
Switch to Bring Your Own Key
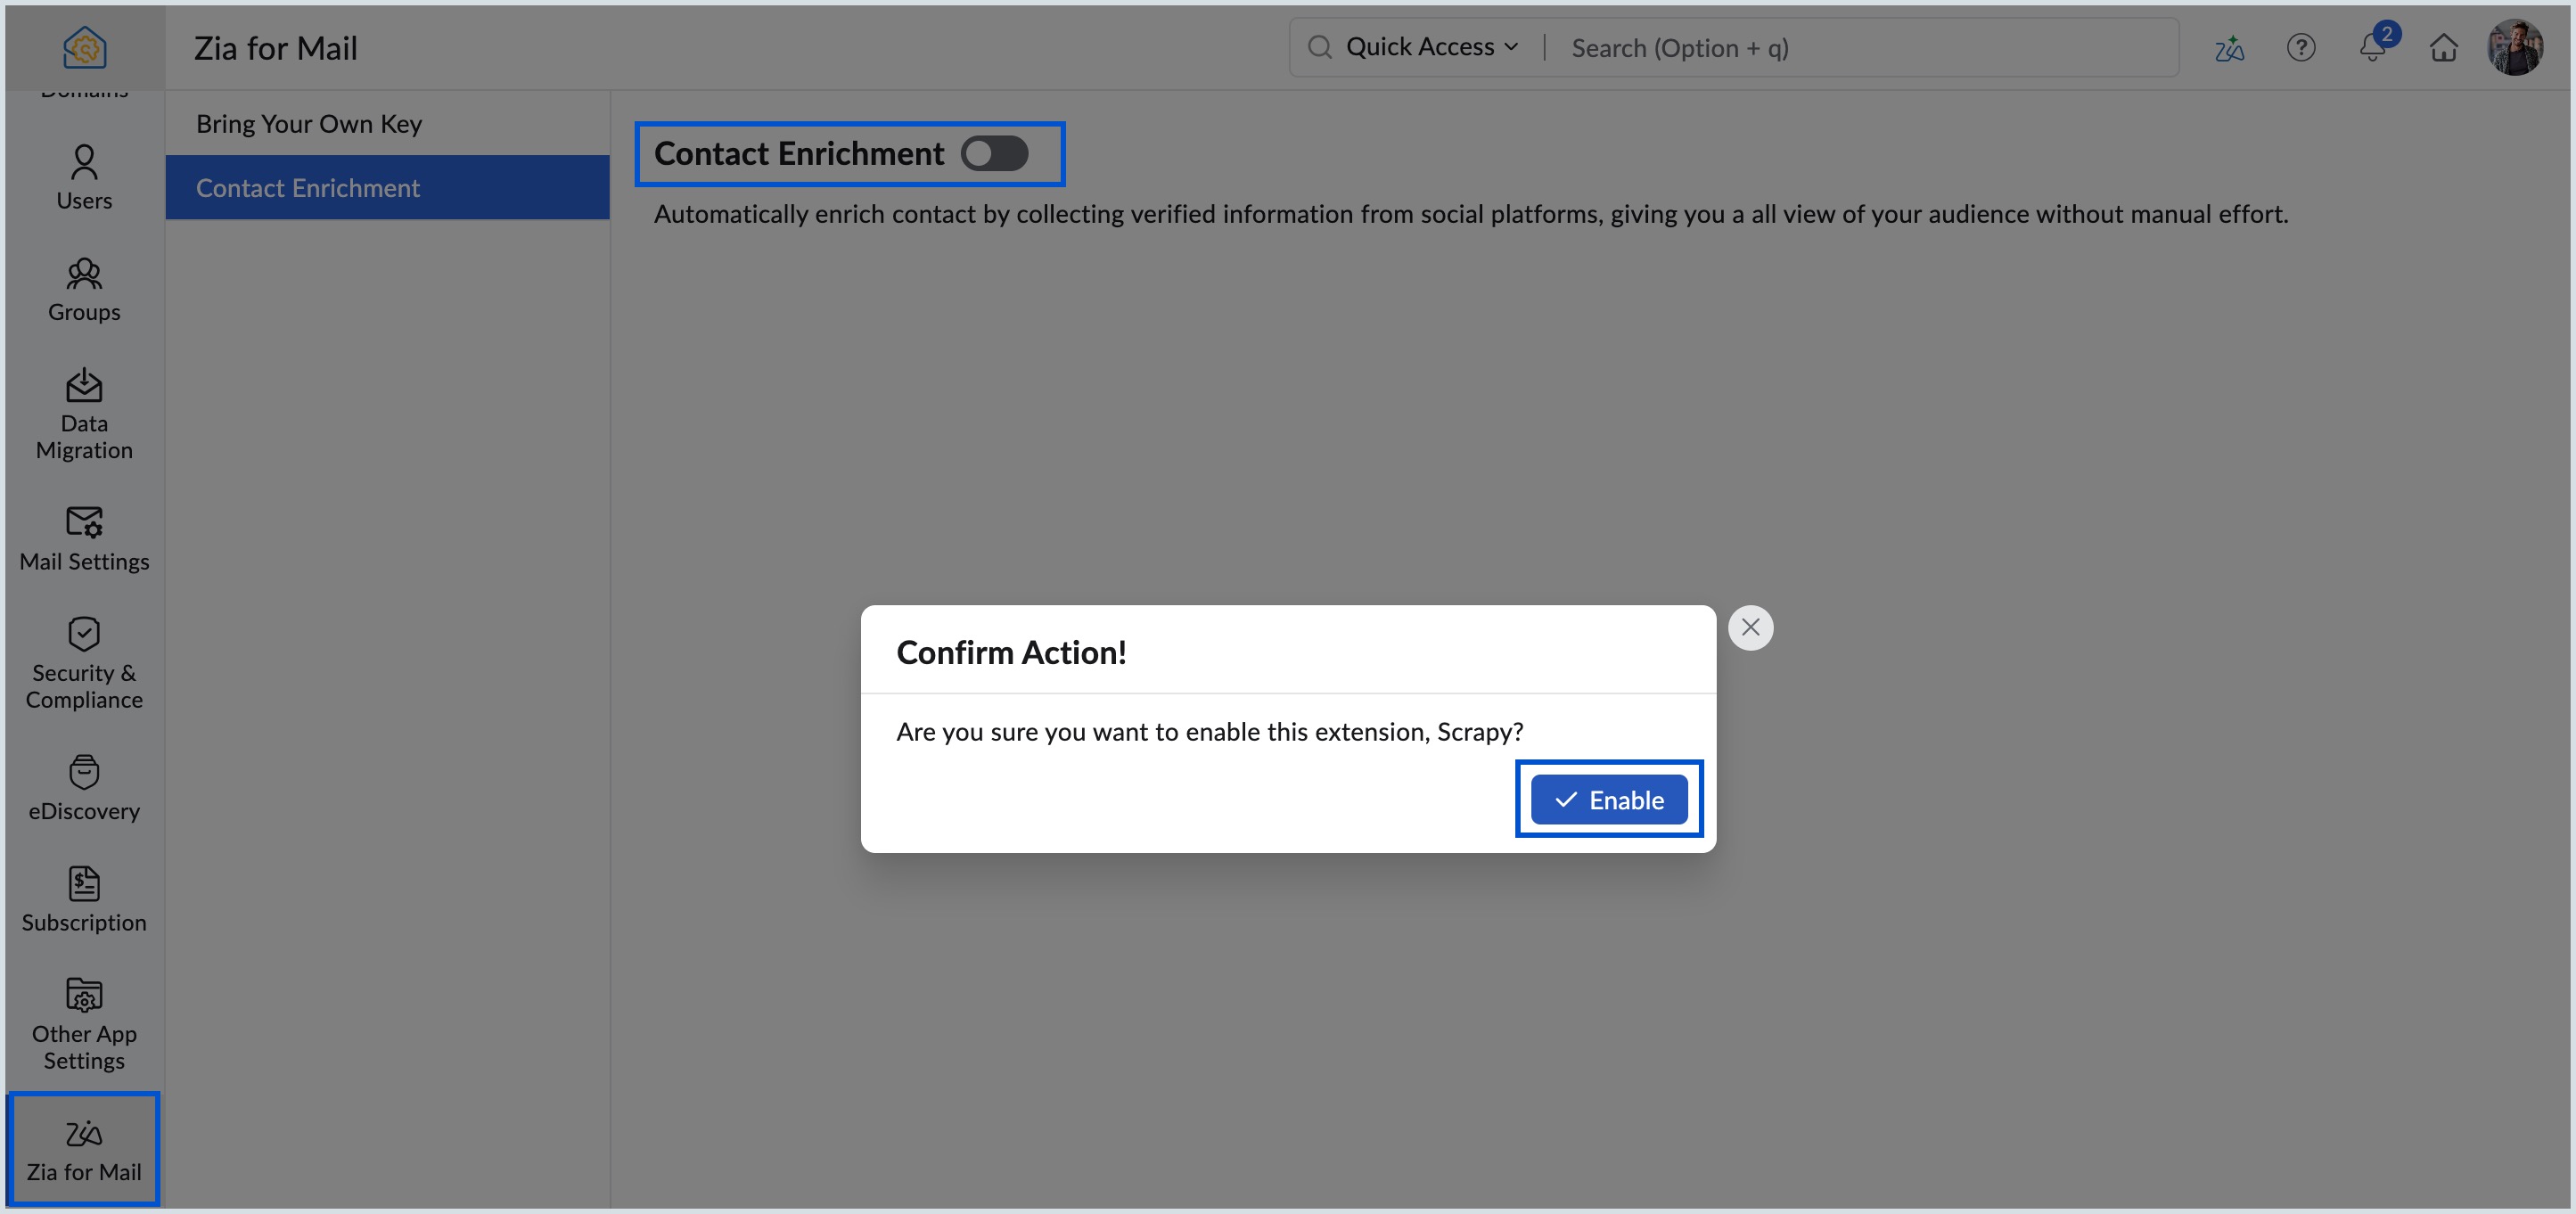[308, 122]
